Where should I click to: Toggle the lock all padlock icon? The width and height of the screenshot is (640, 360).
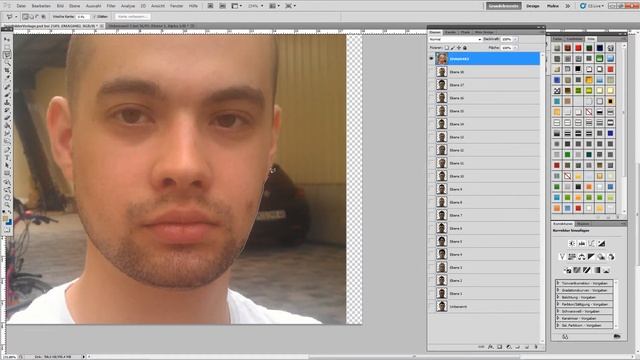465,48
